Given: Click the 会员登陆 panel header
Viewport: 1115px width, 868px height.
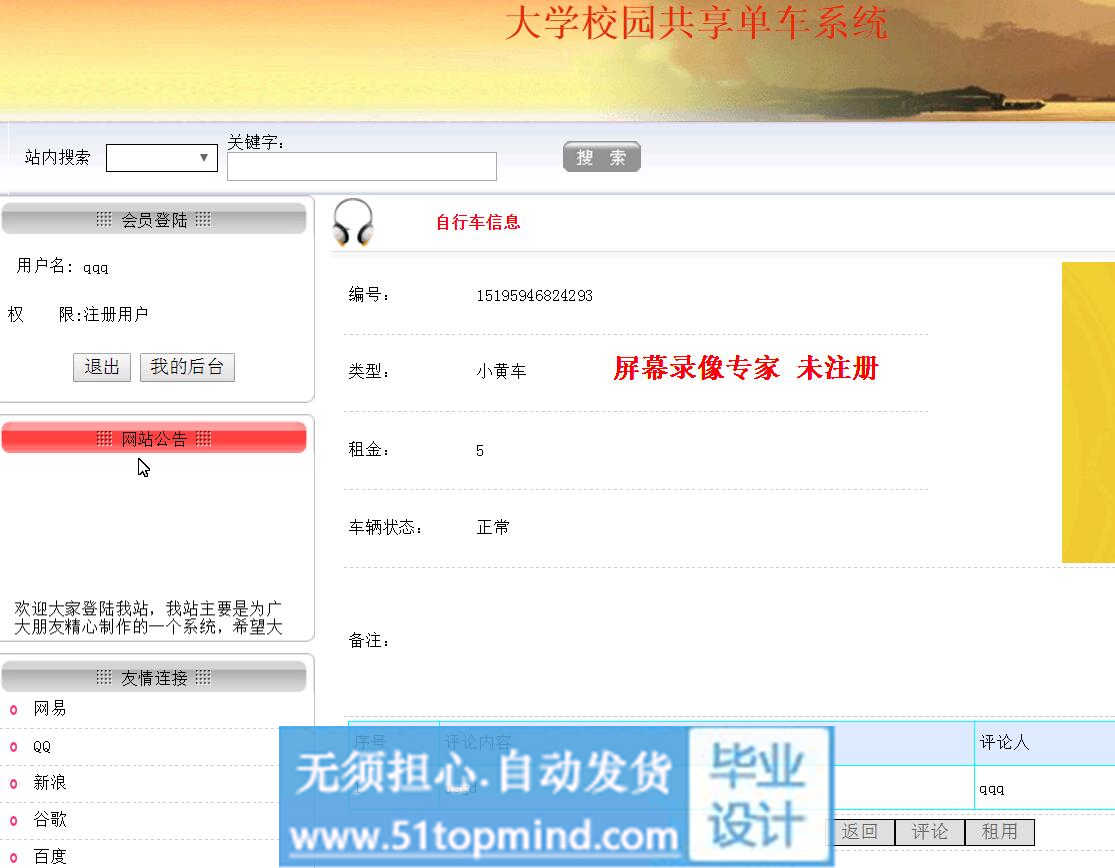Looking at the screenshot, I should pos(154,220).
